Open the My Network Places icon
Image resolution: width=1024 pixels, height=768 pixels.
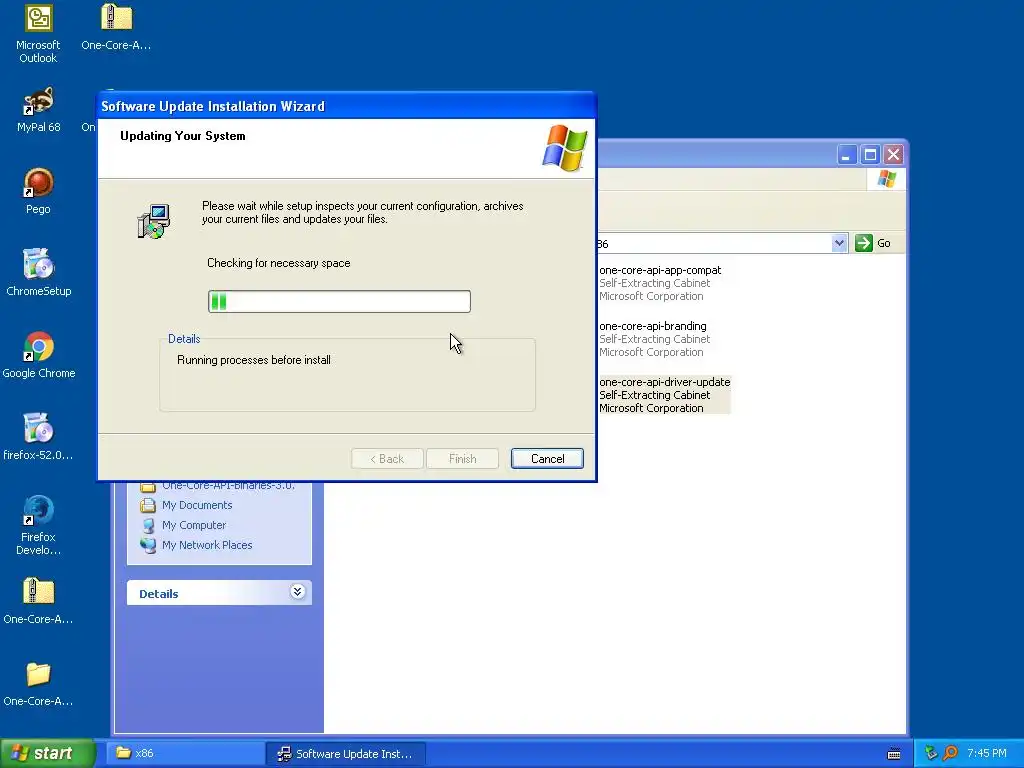click(148, 545)
